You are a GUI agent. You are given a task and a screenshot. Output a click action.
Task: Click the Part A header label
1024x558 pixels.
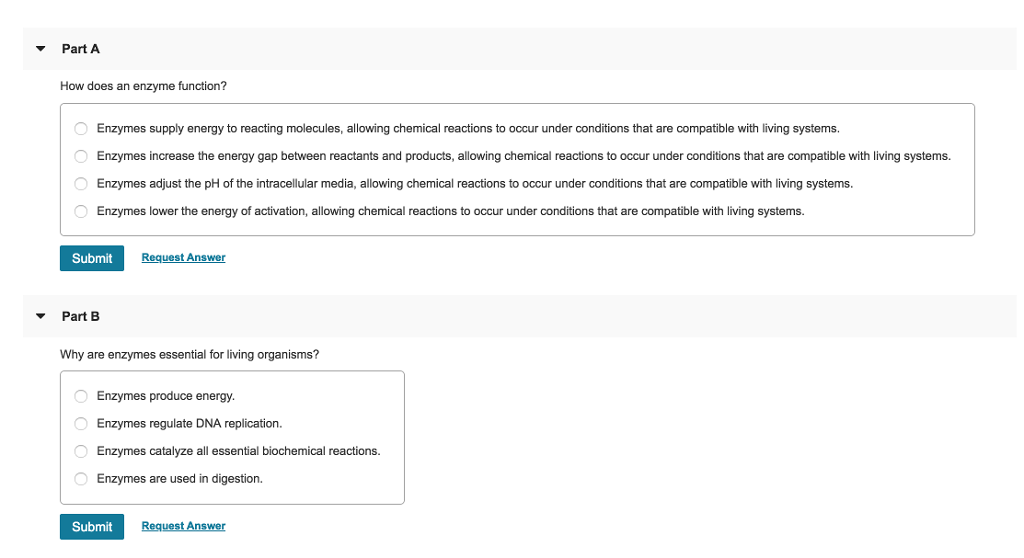click(x=81, y=49)
